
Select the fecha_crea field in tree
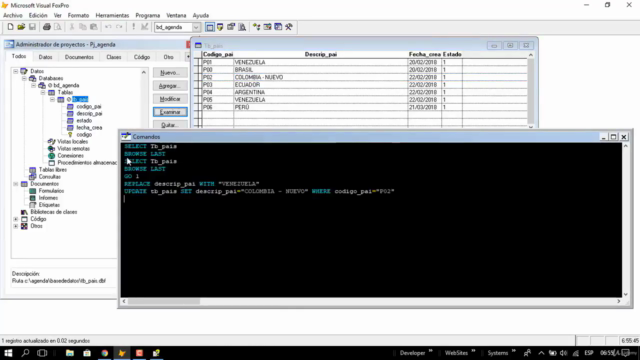[x=89, y=127]
